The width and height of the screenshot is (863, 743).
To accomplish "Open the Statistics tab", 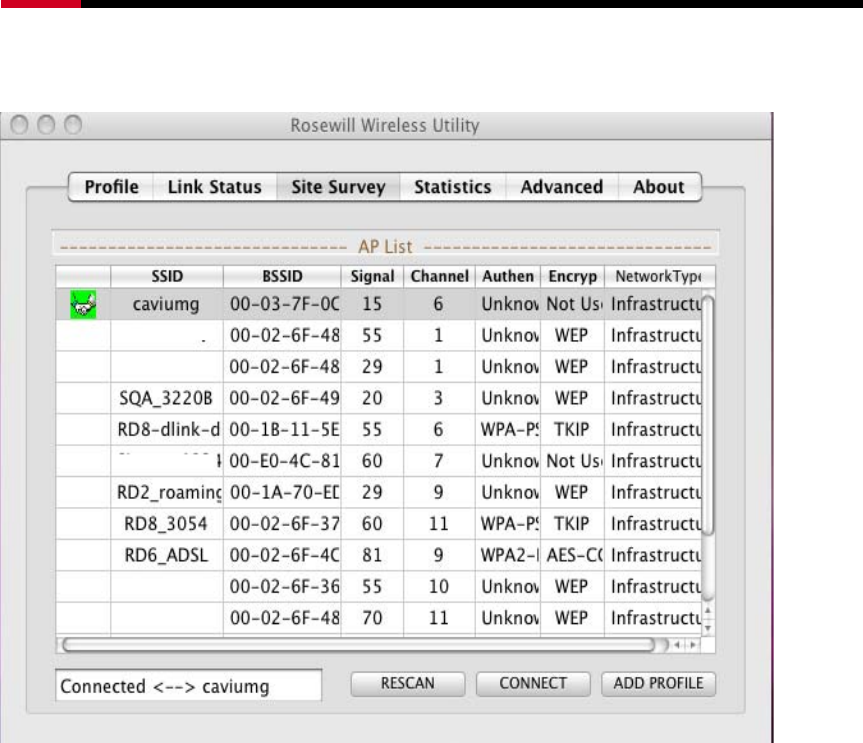I will coord(452,187).
